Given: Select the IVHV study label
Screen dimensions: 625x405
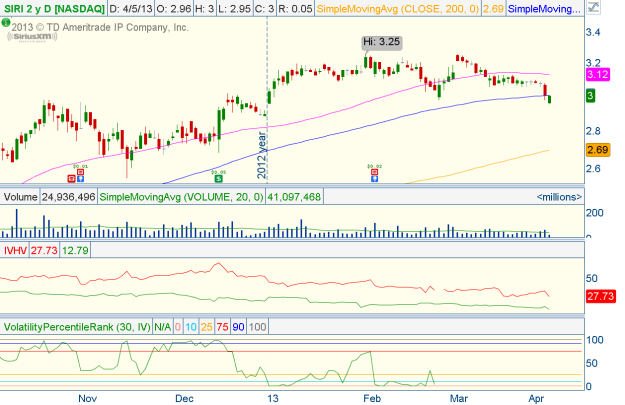Looking at the screenshot, I should coord(14,247).
